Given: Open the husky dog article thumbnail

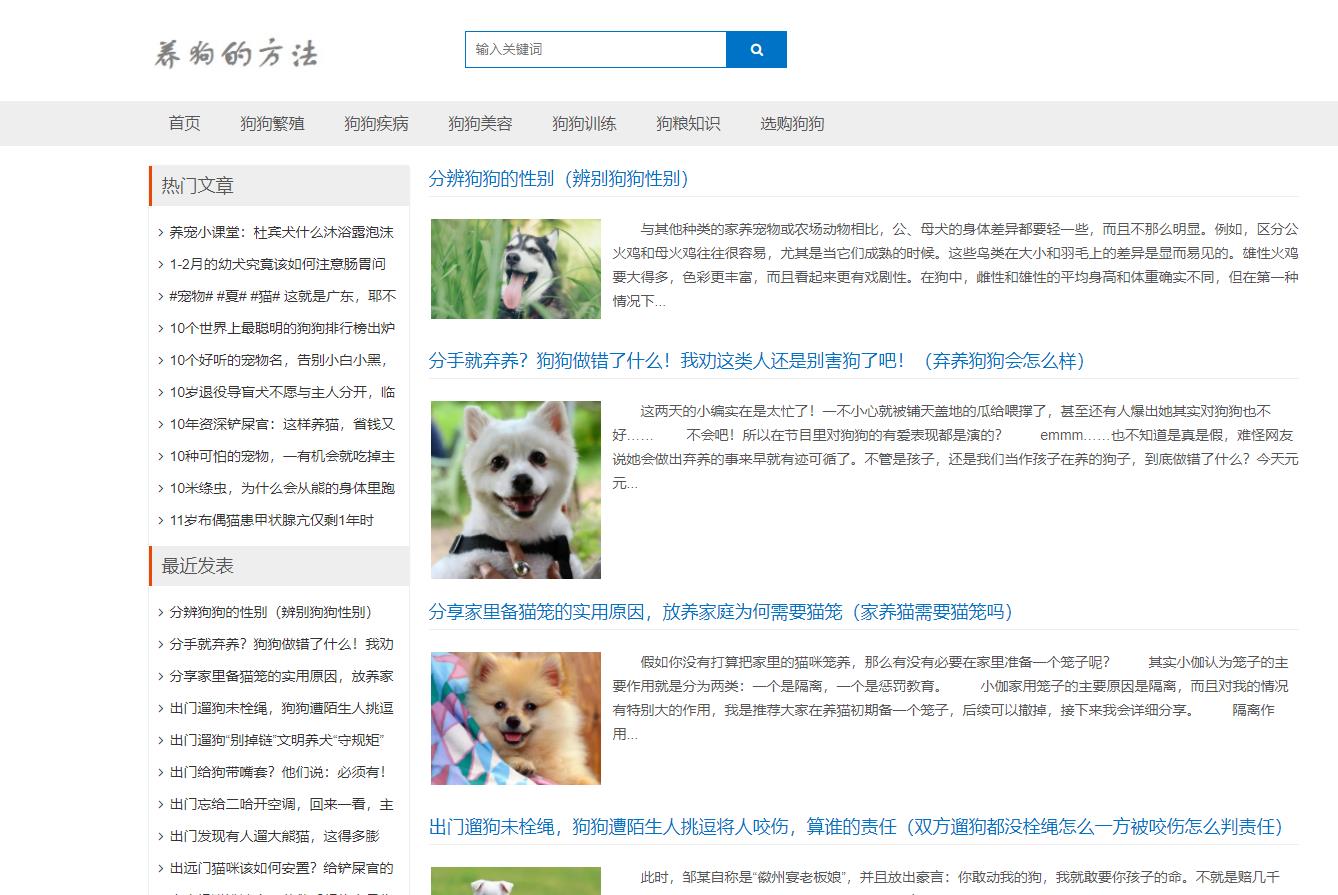Looking at the screenshot, I should click(x=516, y=269).
